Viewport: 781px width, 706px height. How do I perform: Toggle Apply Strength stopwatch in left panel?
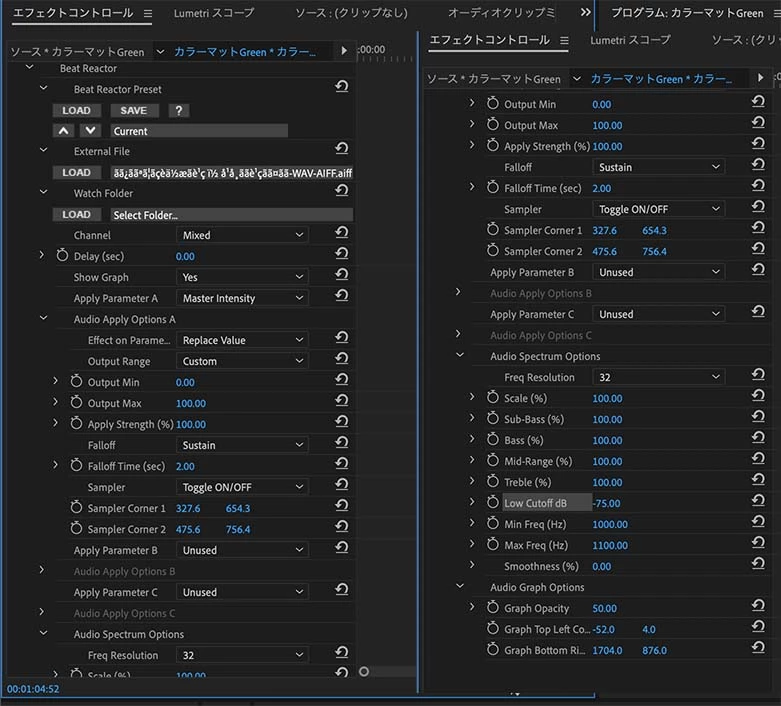pos(76,424)
